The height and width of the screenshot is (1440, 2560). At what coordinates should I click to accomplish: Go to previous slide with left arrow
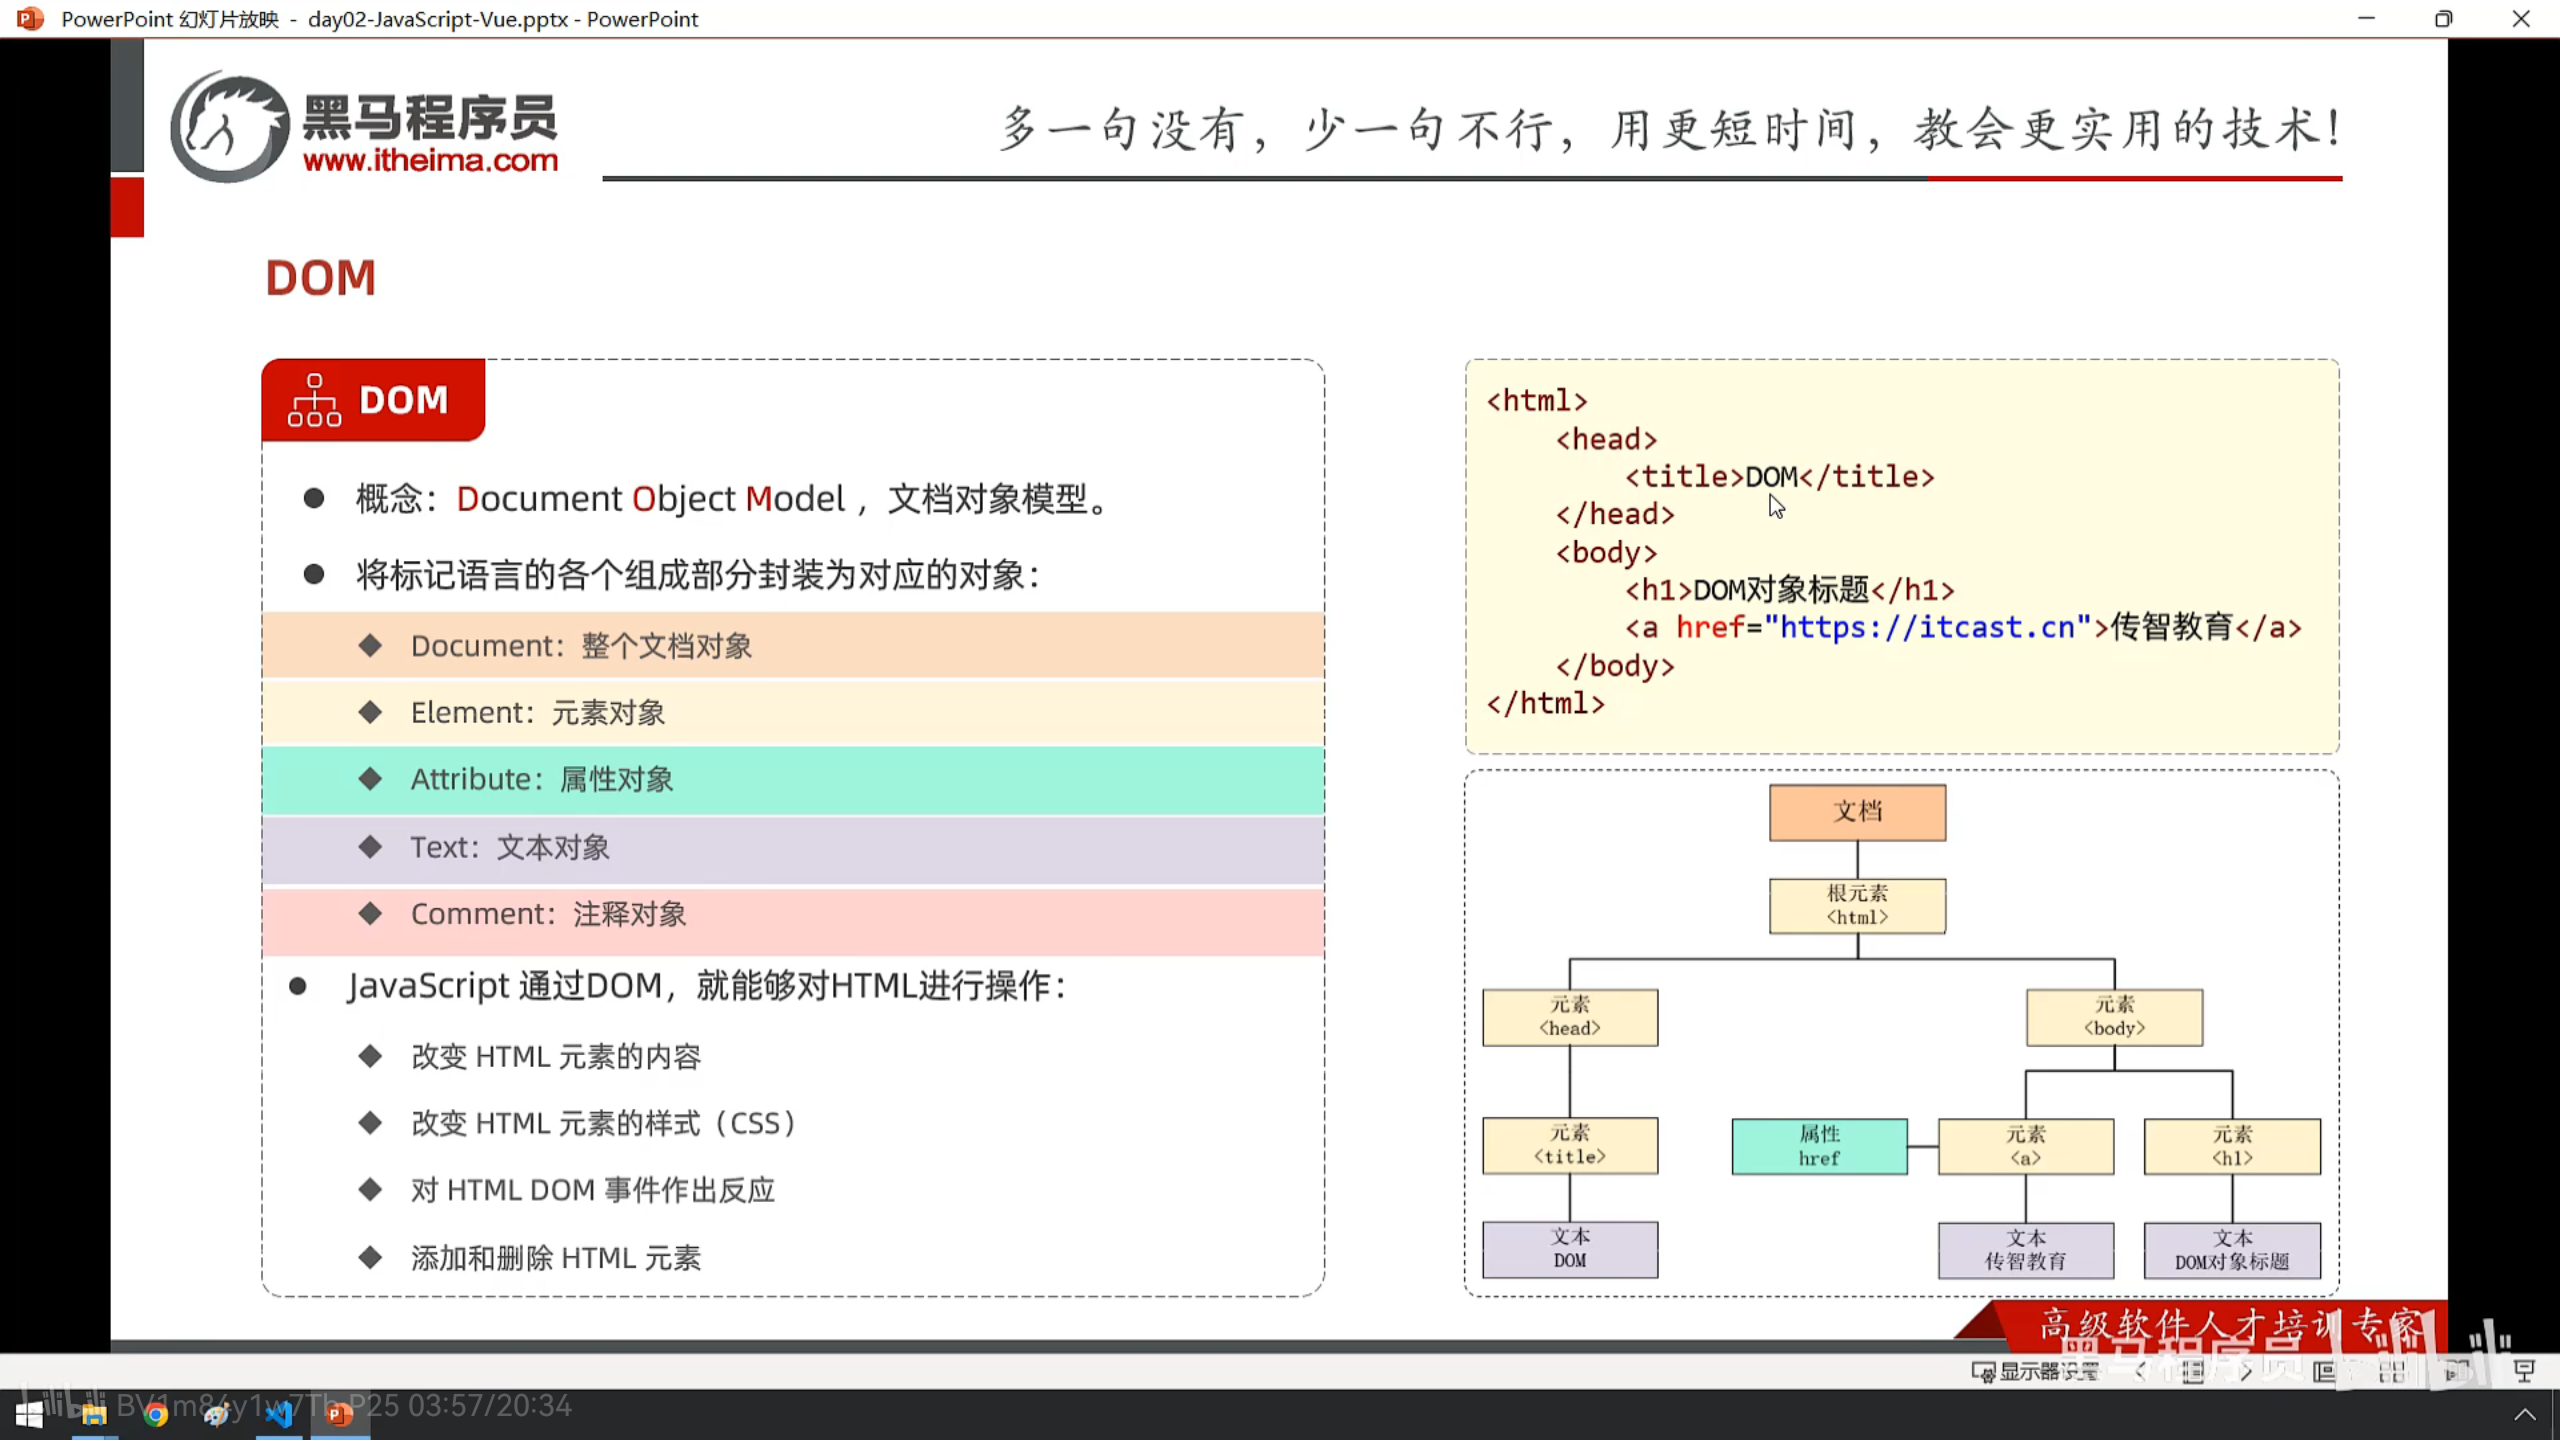tap(2140, 1371)
